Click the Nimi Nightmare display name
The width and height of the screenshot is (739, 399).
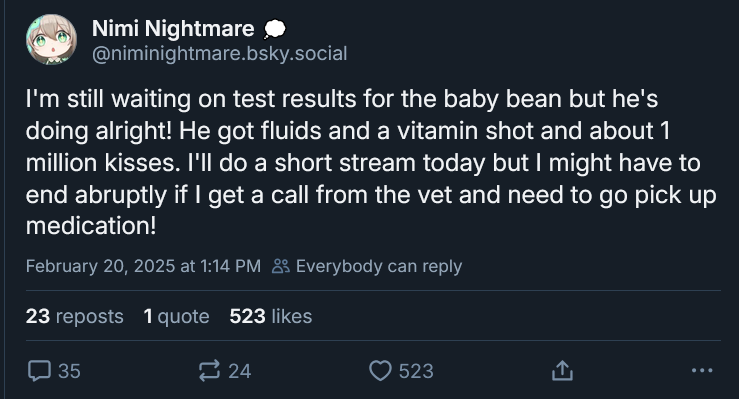pos(173,29)
